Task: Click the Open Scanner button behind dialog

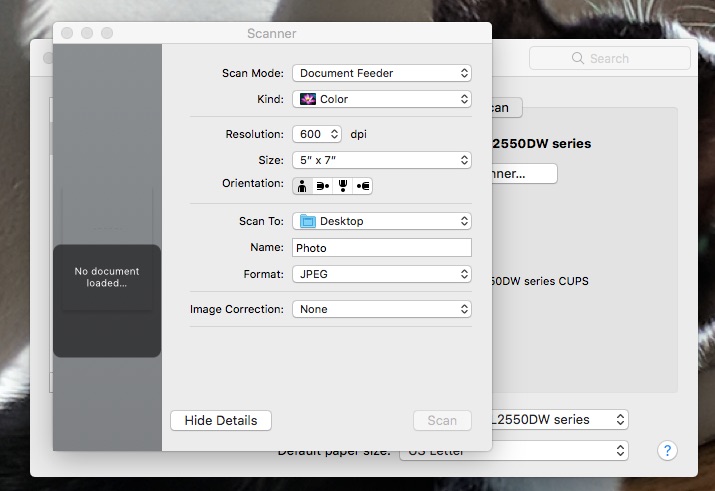Action: pos(524,174)
